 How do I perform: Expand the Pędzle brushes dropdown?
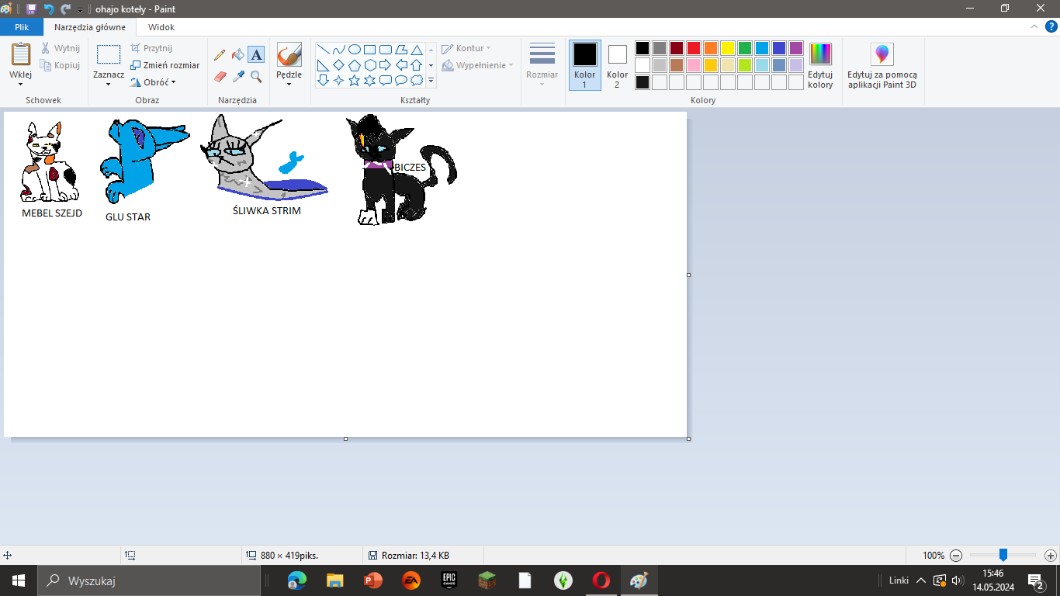[x=289, y=84]
